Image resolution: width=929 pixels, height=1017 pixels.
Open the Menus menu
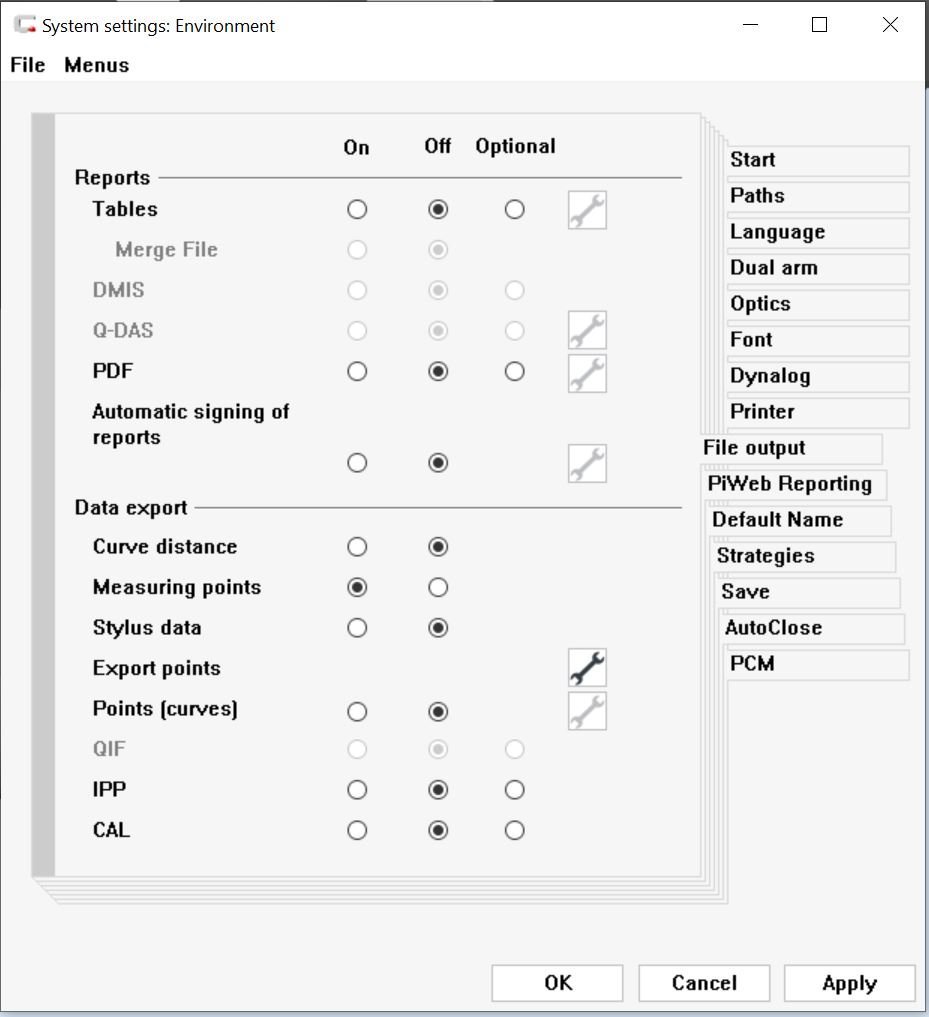97,65
